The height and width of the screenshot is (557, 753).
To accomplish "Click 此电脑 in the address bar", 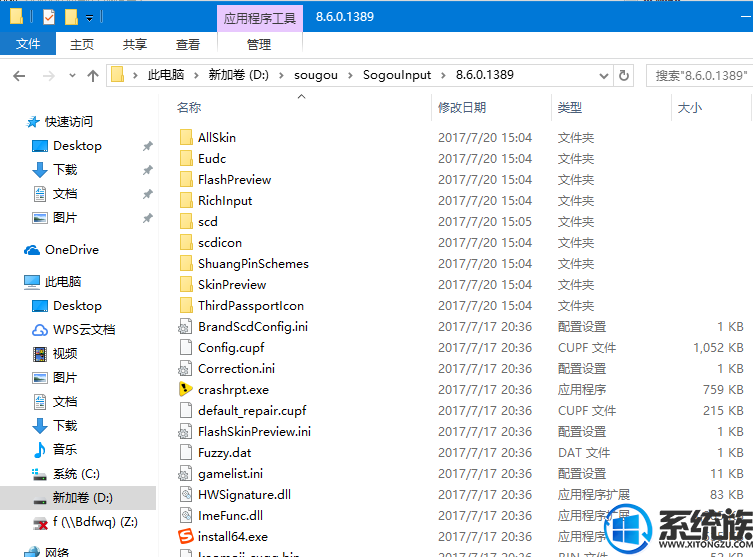I will (166, 75).
